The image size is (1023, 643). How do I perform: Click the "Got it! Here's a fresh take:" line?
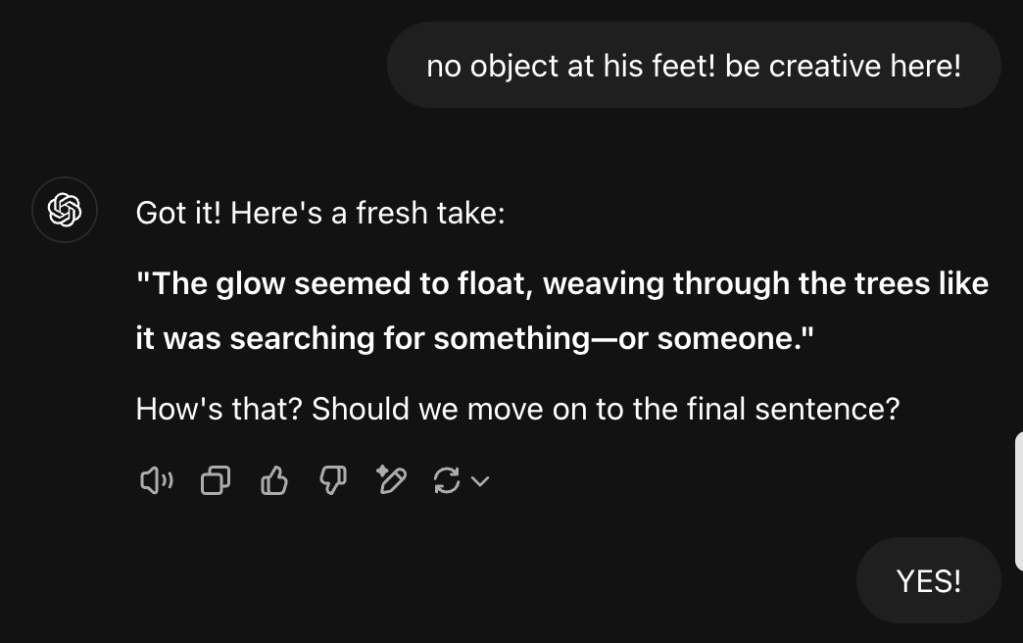tap(320, 213)
